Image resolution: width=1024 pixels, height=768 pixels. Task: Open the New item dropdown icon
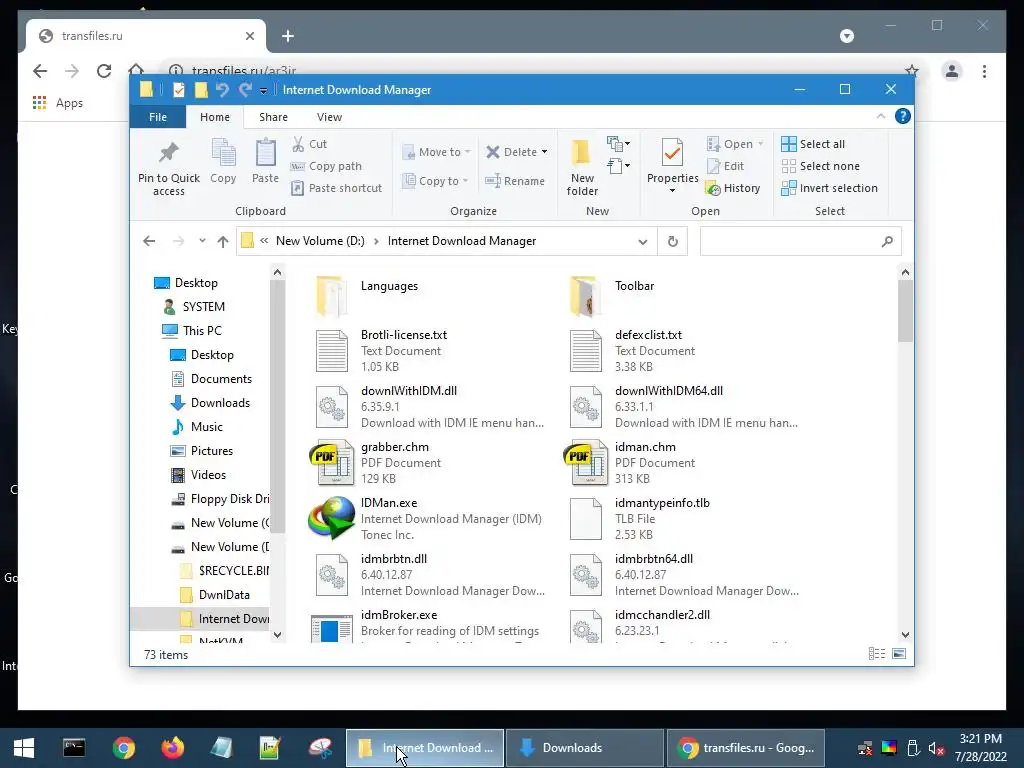(x=618, y=144)
